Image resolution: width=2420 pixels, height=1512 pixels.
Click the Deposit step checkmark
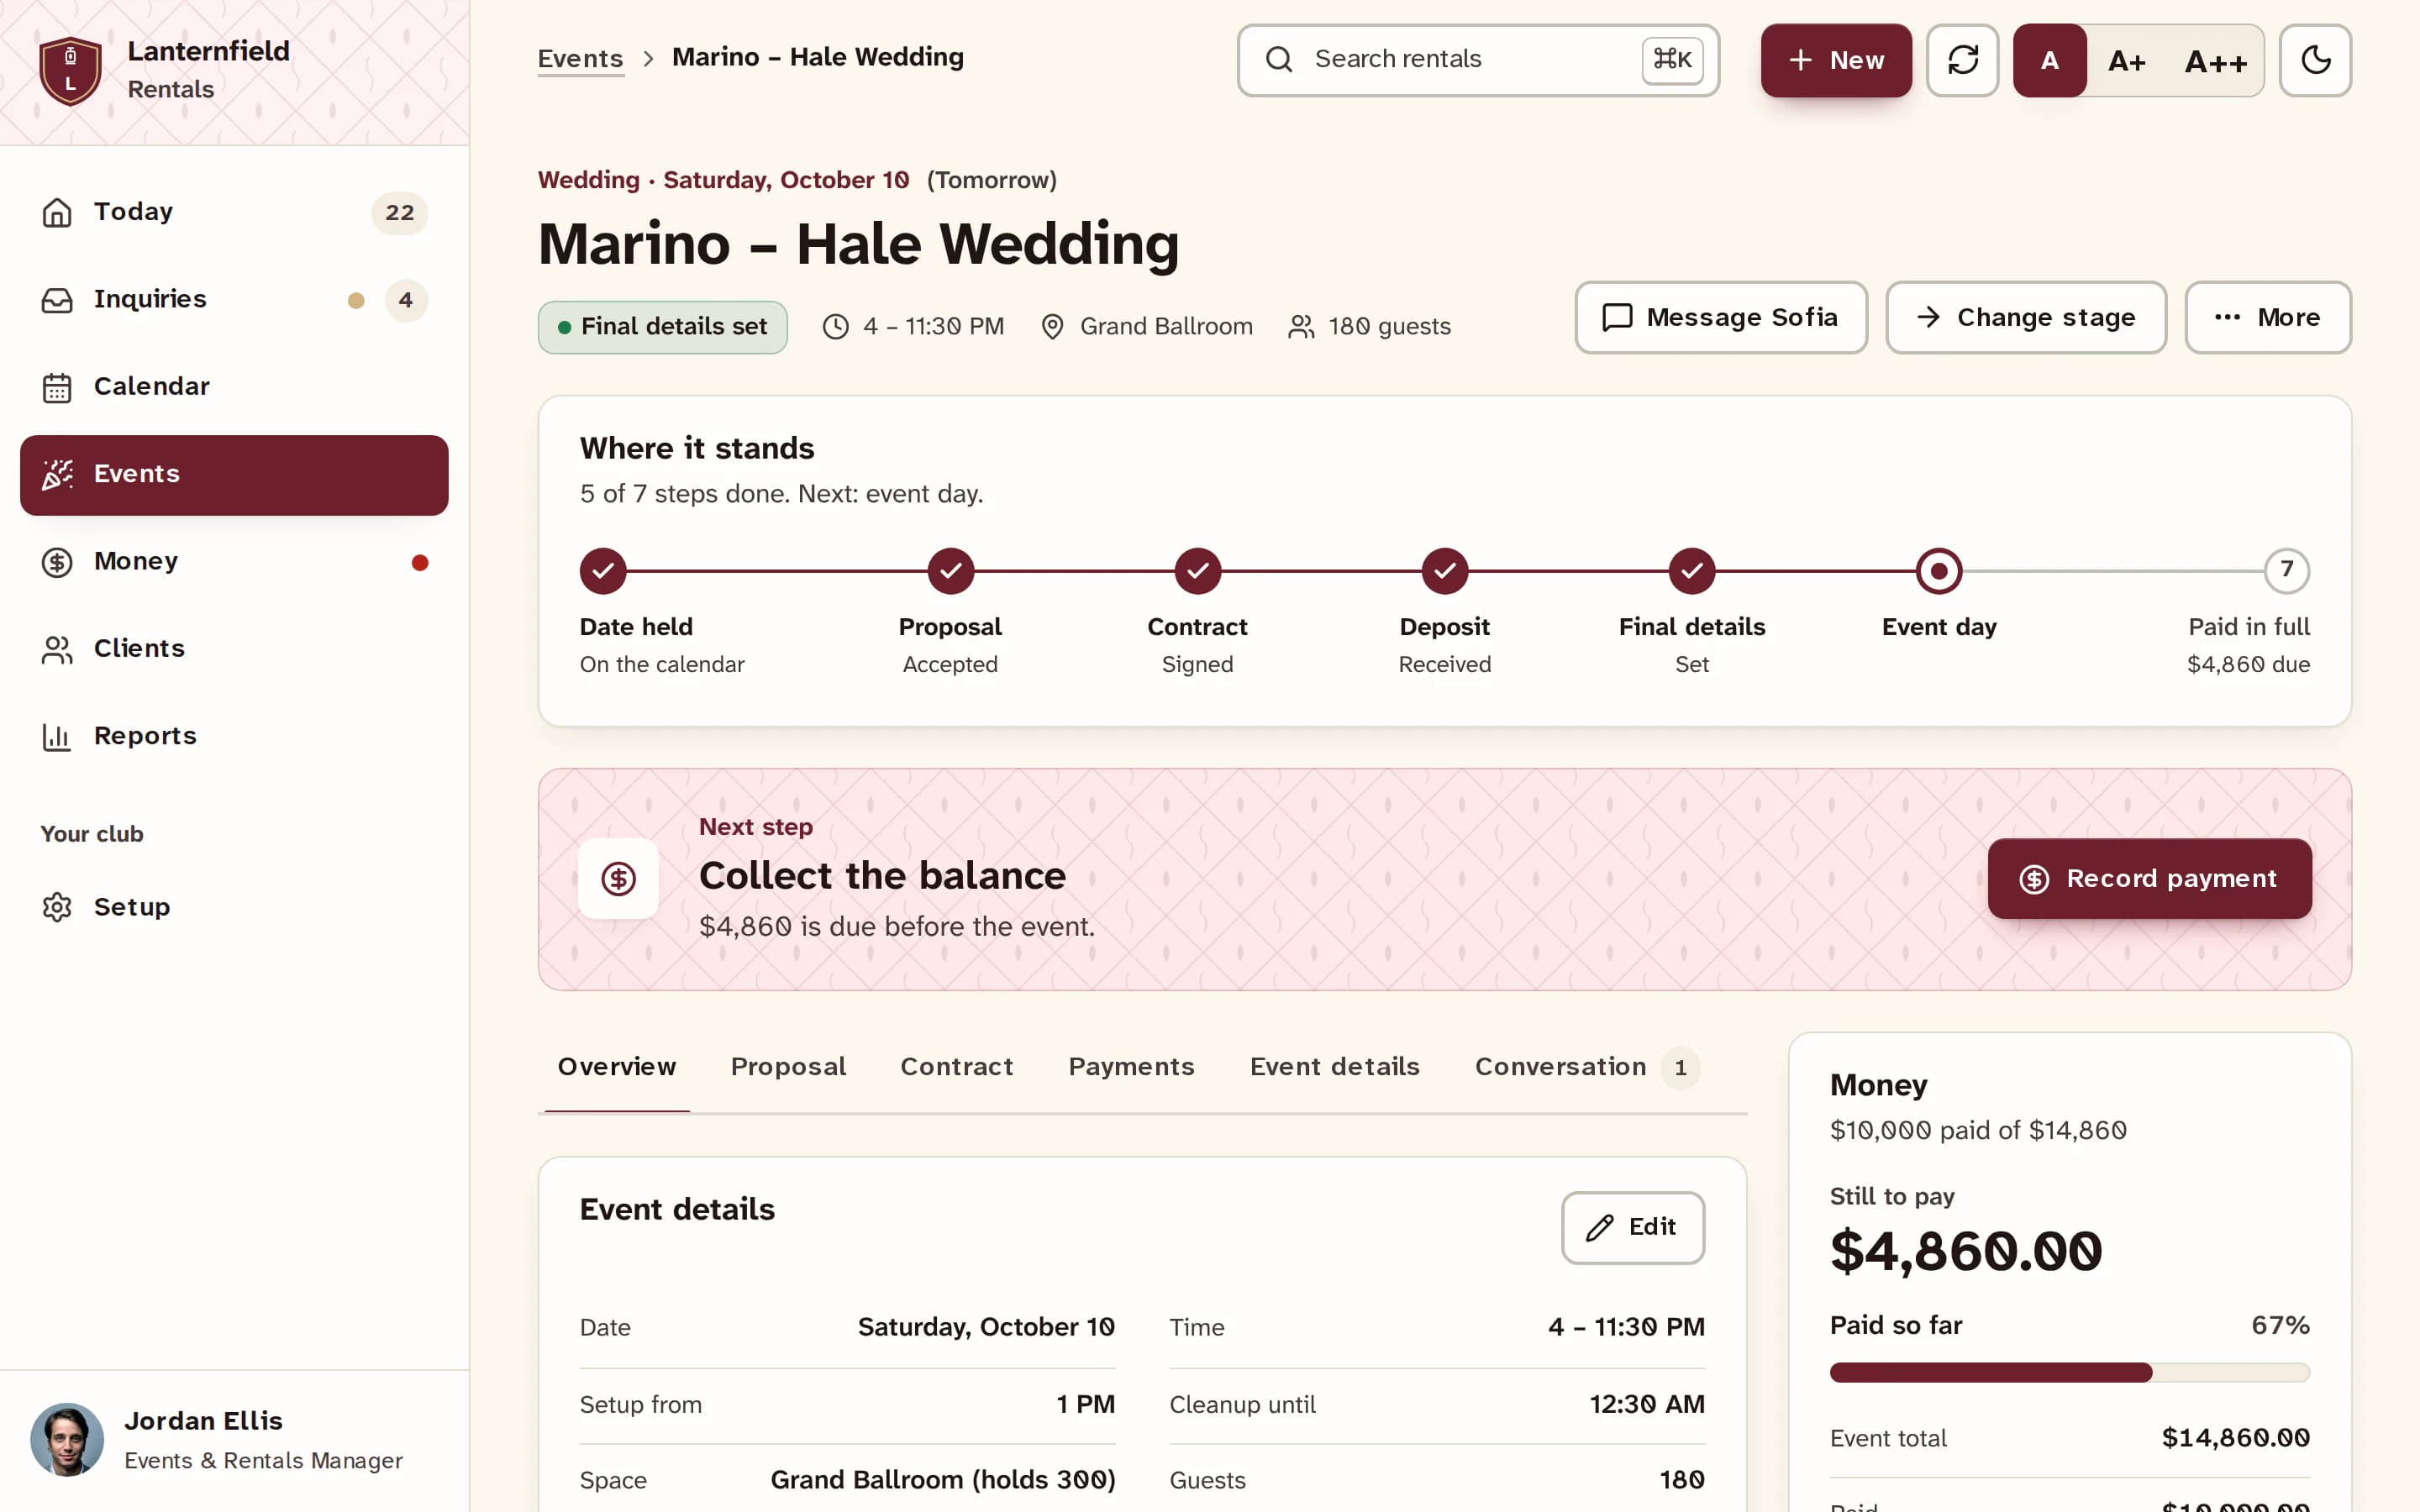tap(1445, 571)
